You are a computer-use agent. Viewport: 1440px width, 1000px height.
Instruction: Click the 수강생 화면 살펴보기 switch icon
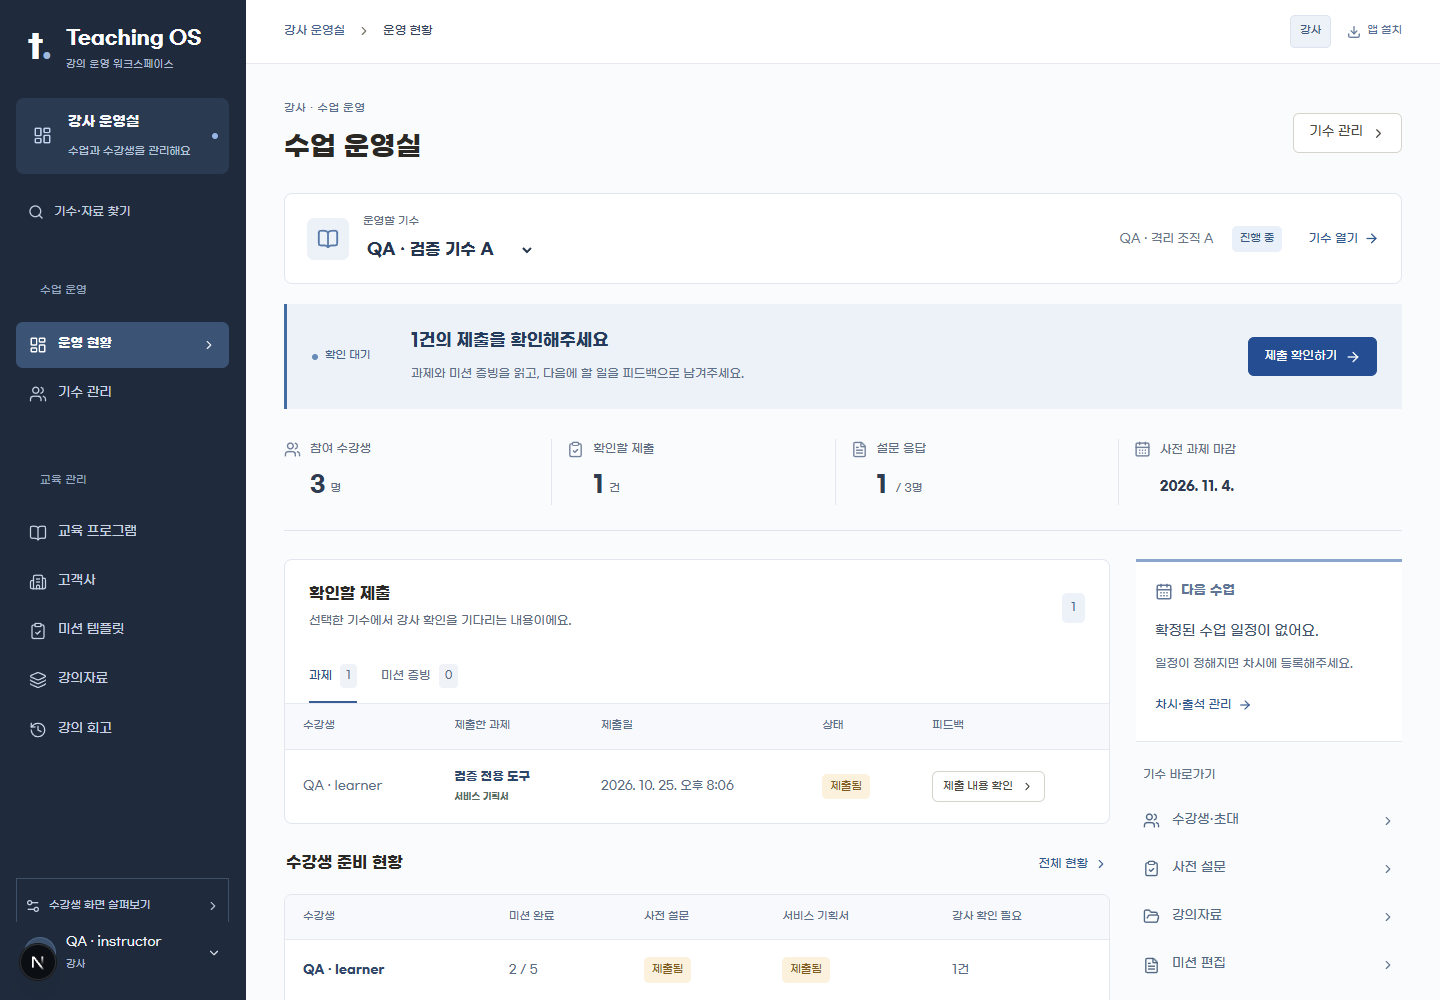(x=33, y=906)
